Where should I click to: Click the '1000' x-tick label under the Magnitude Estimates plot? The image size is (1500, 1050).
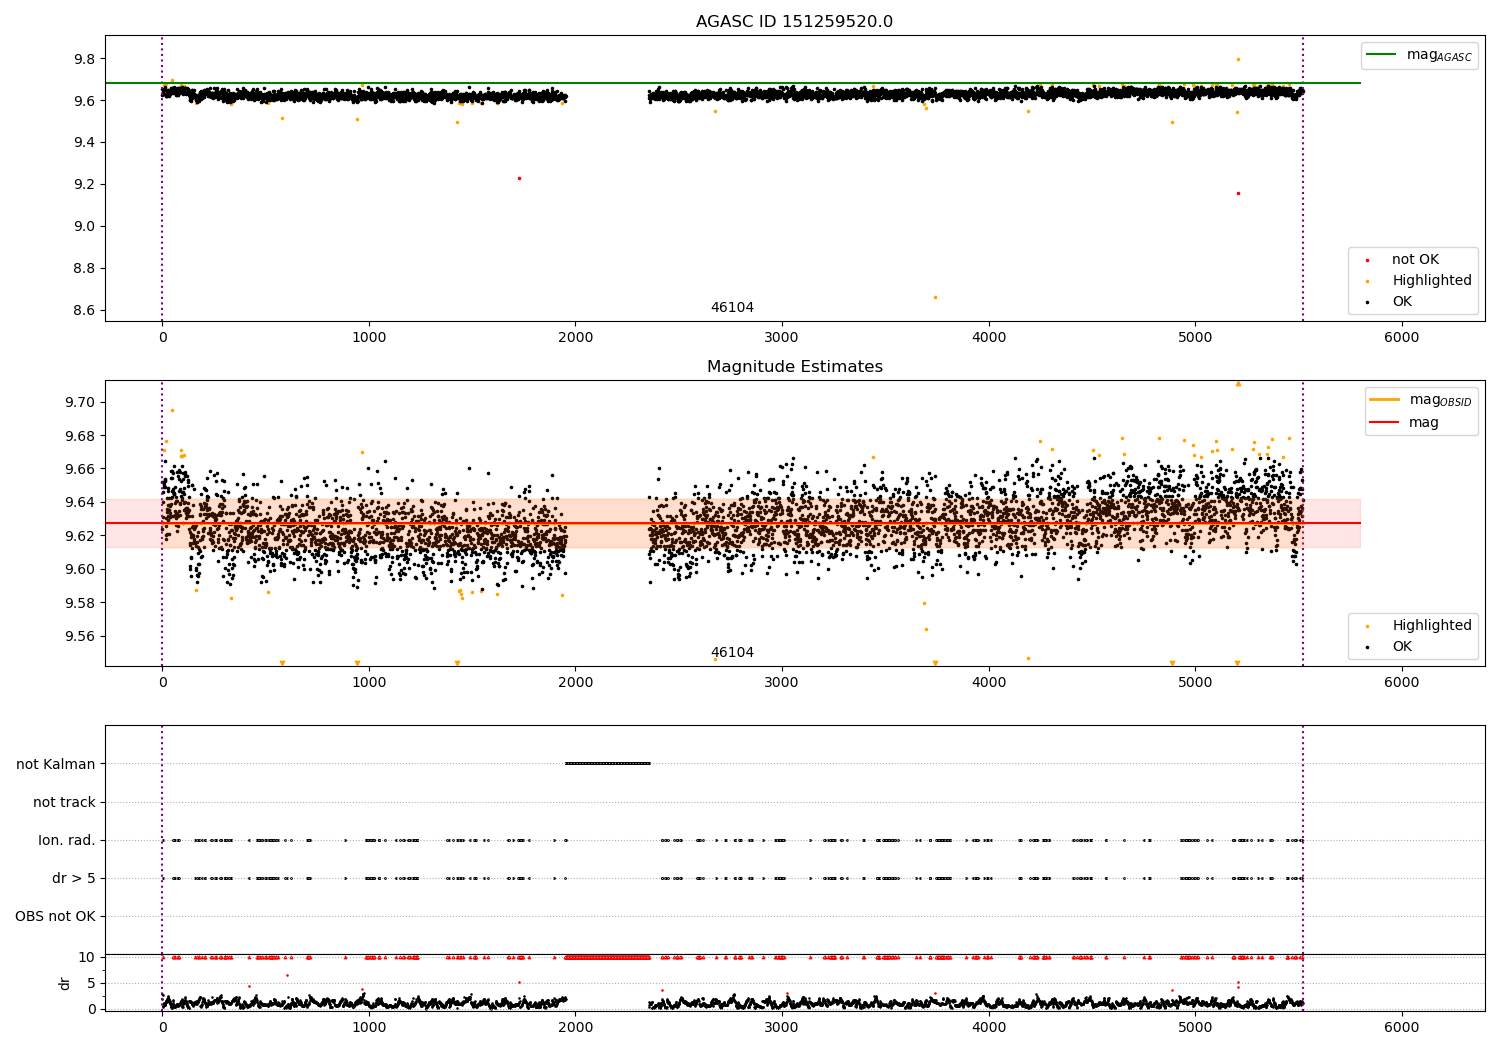(x=369, y=683)
